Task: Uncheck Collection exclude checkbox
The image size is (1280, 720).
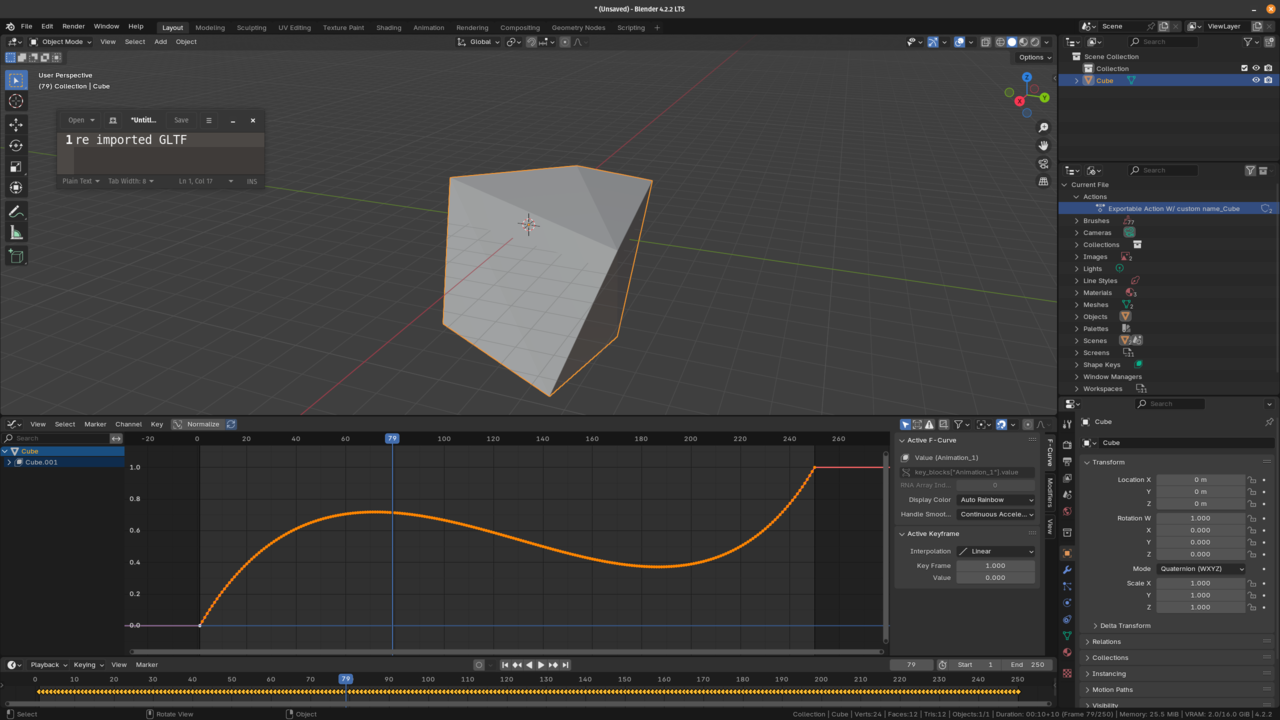Action: pos(1244,69)
